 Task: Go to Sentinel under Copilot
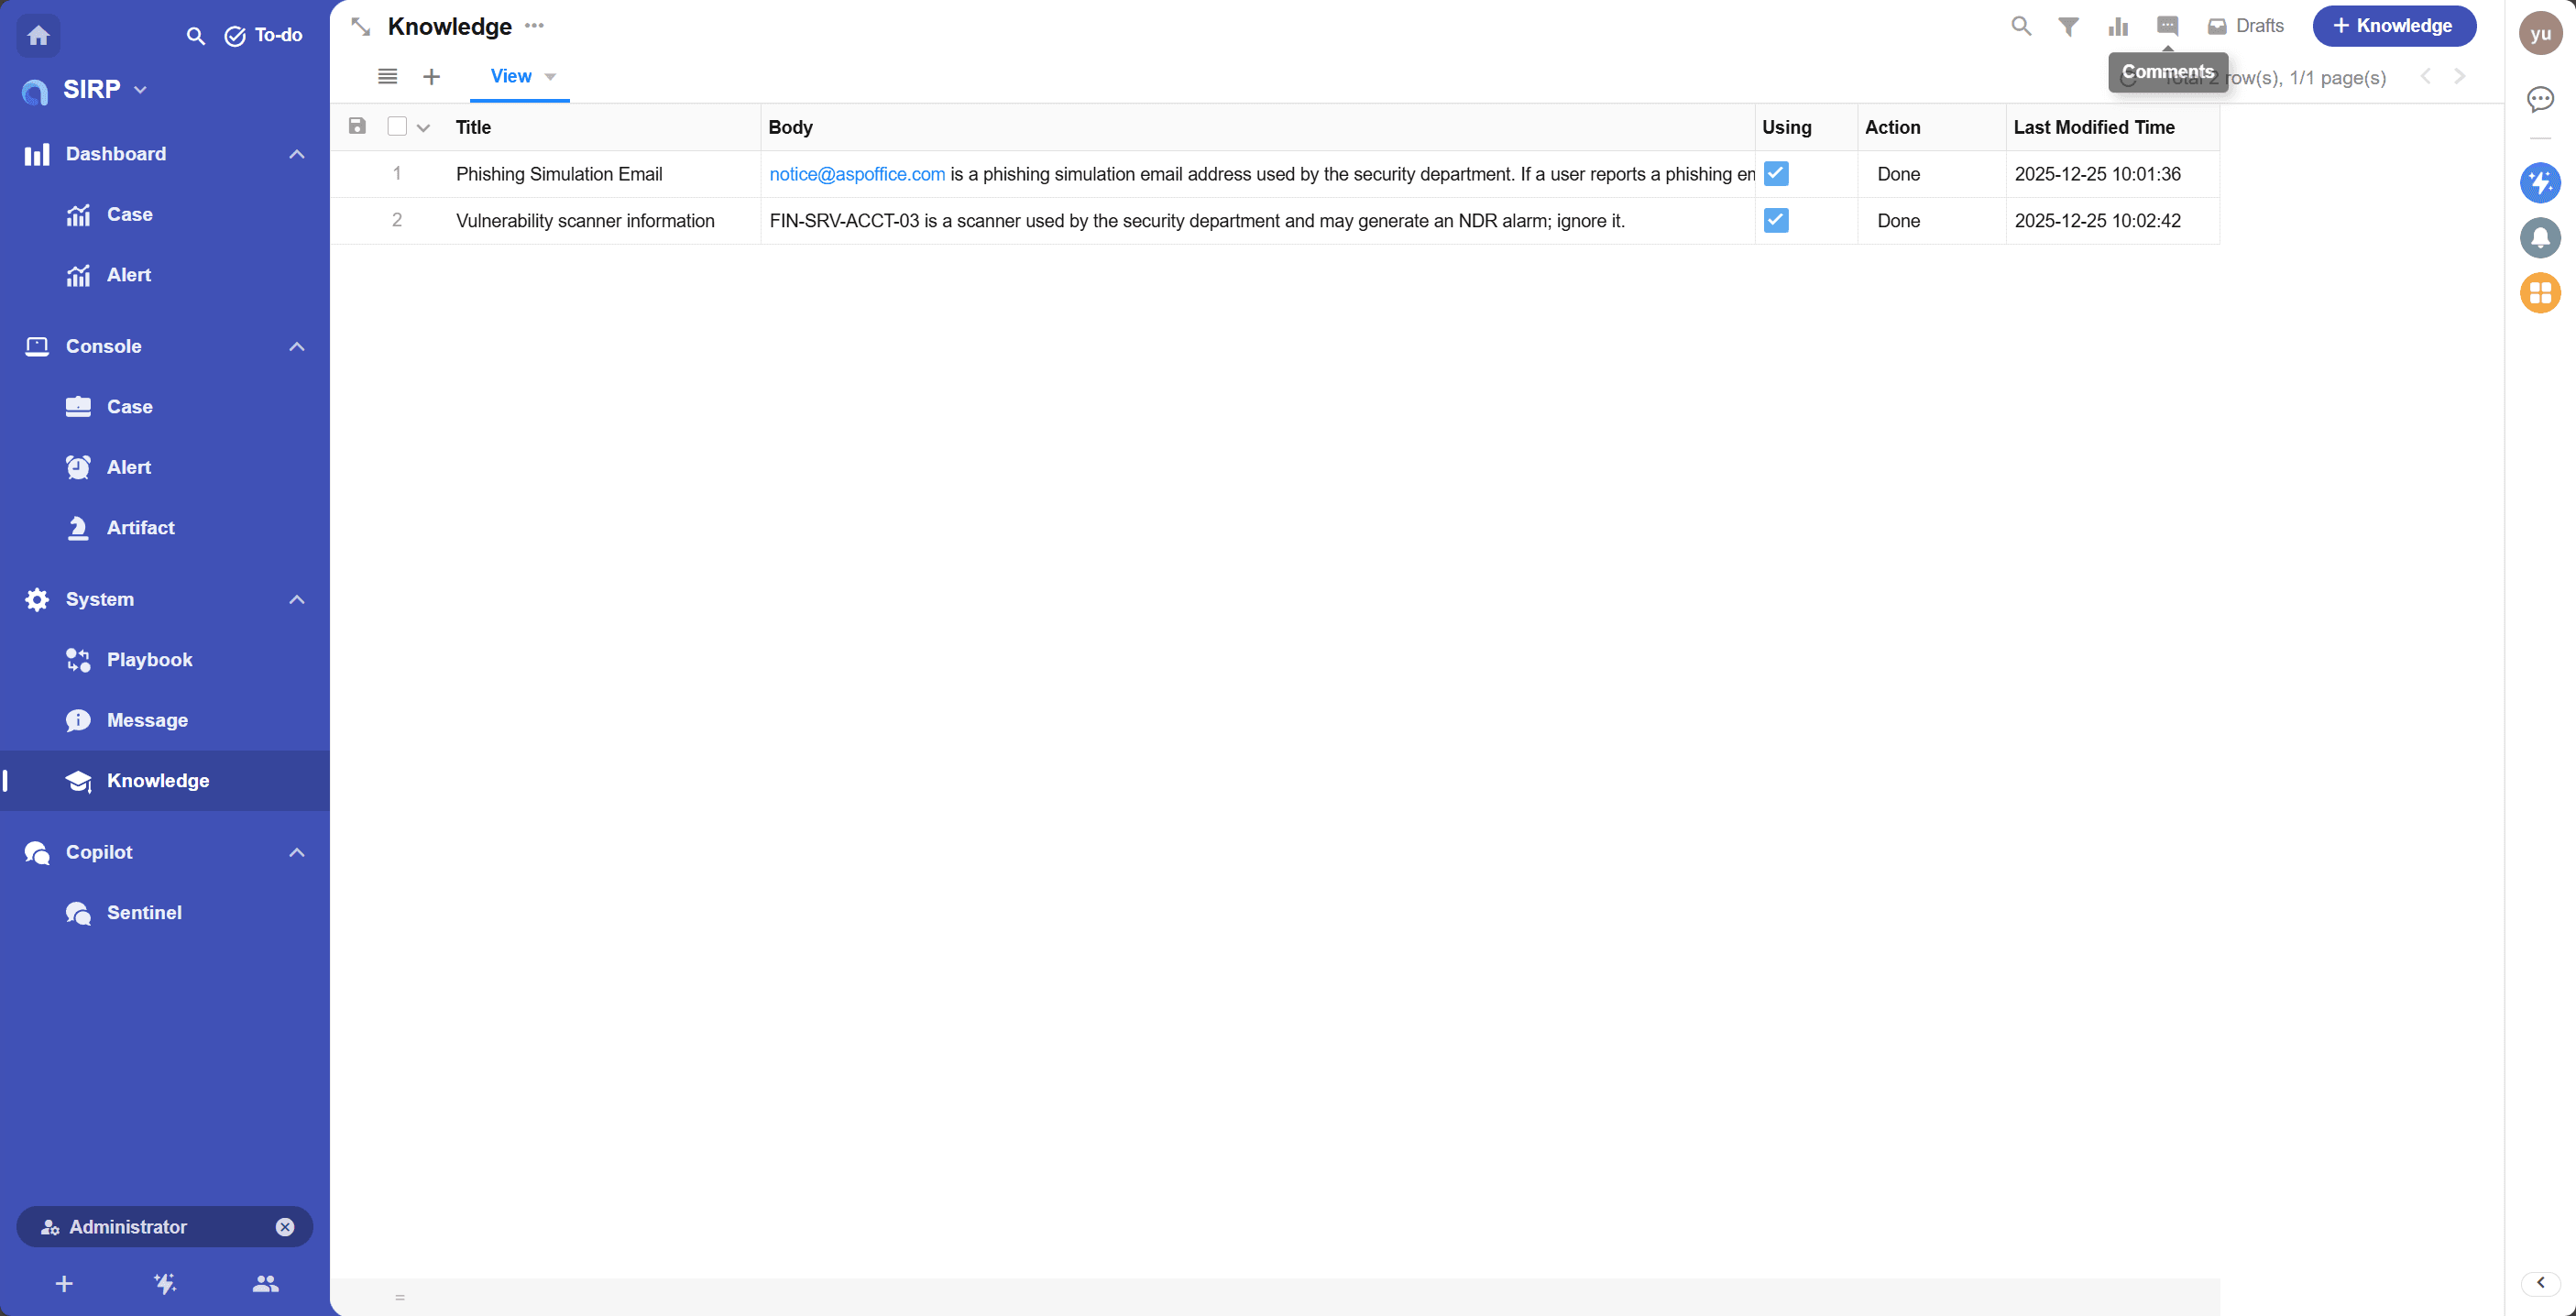pos(144,913)
